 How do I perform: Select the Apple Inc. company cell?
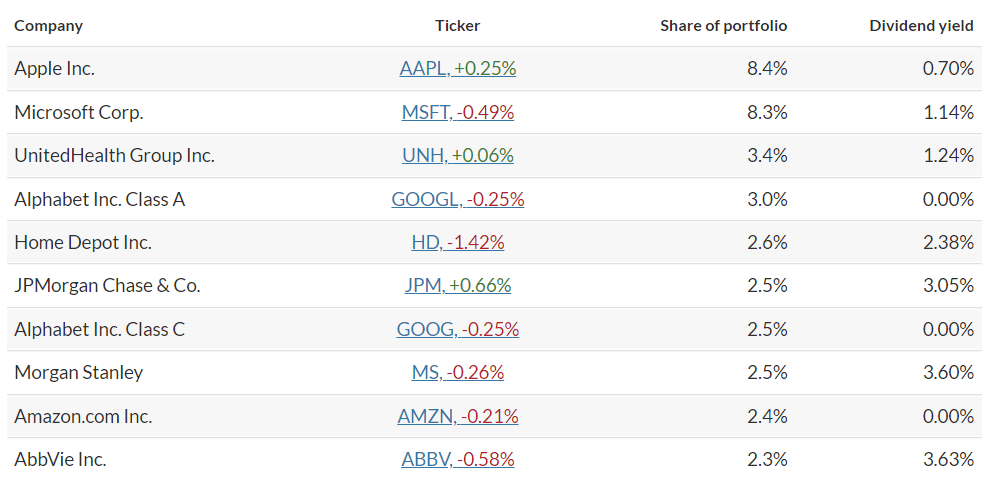55,68
